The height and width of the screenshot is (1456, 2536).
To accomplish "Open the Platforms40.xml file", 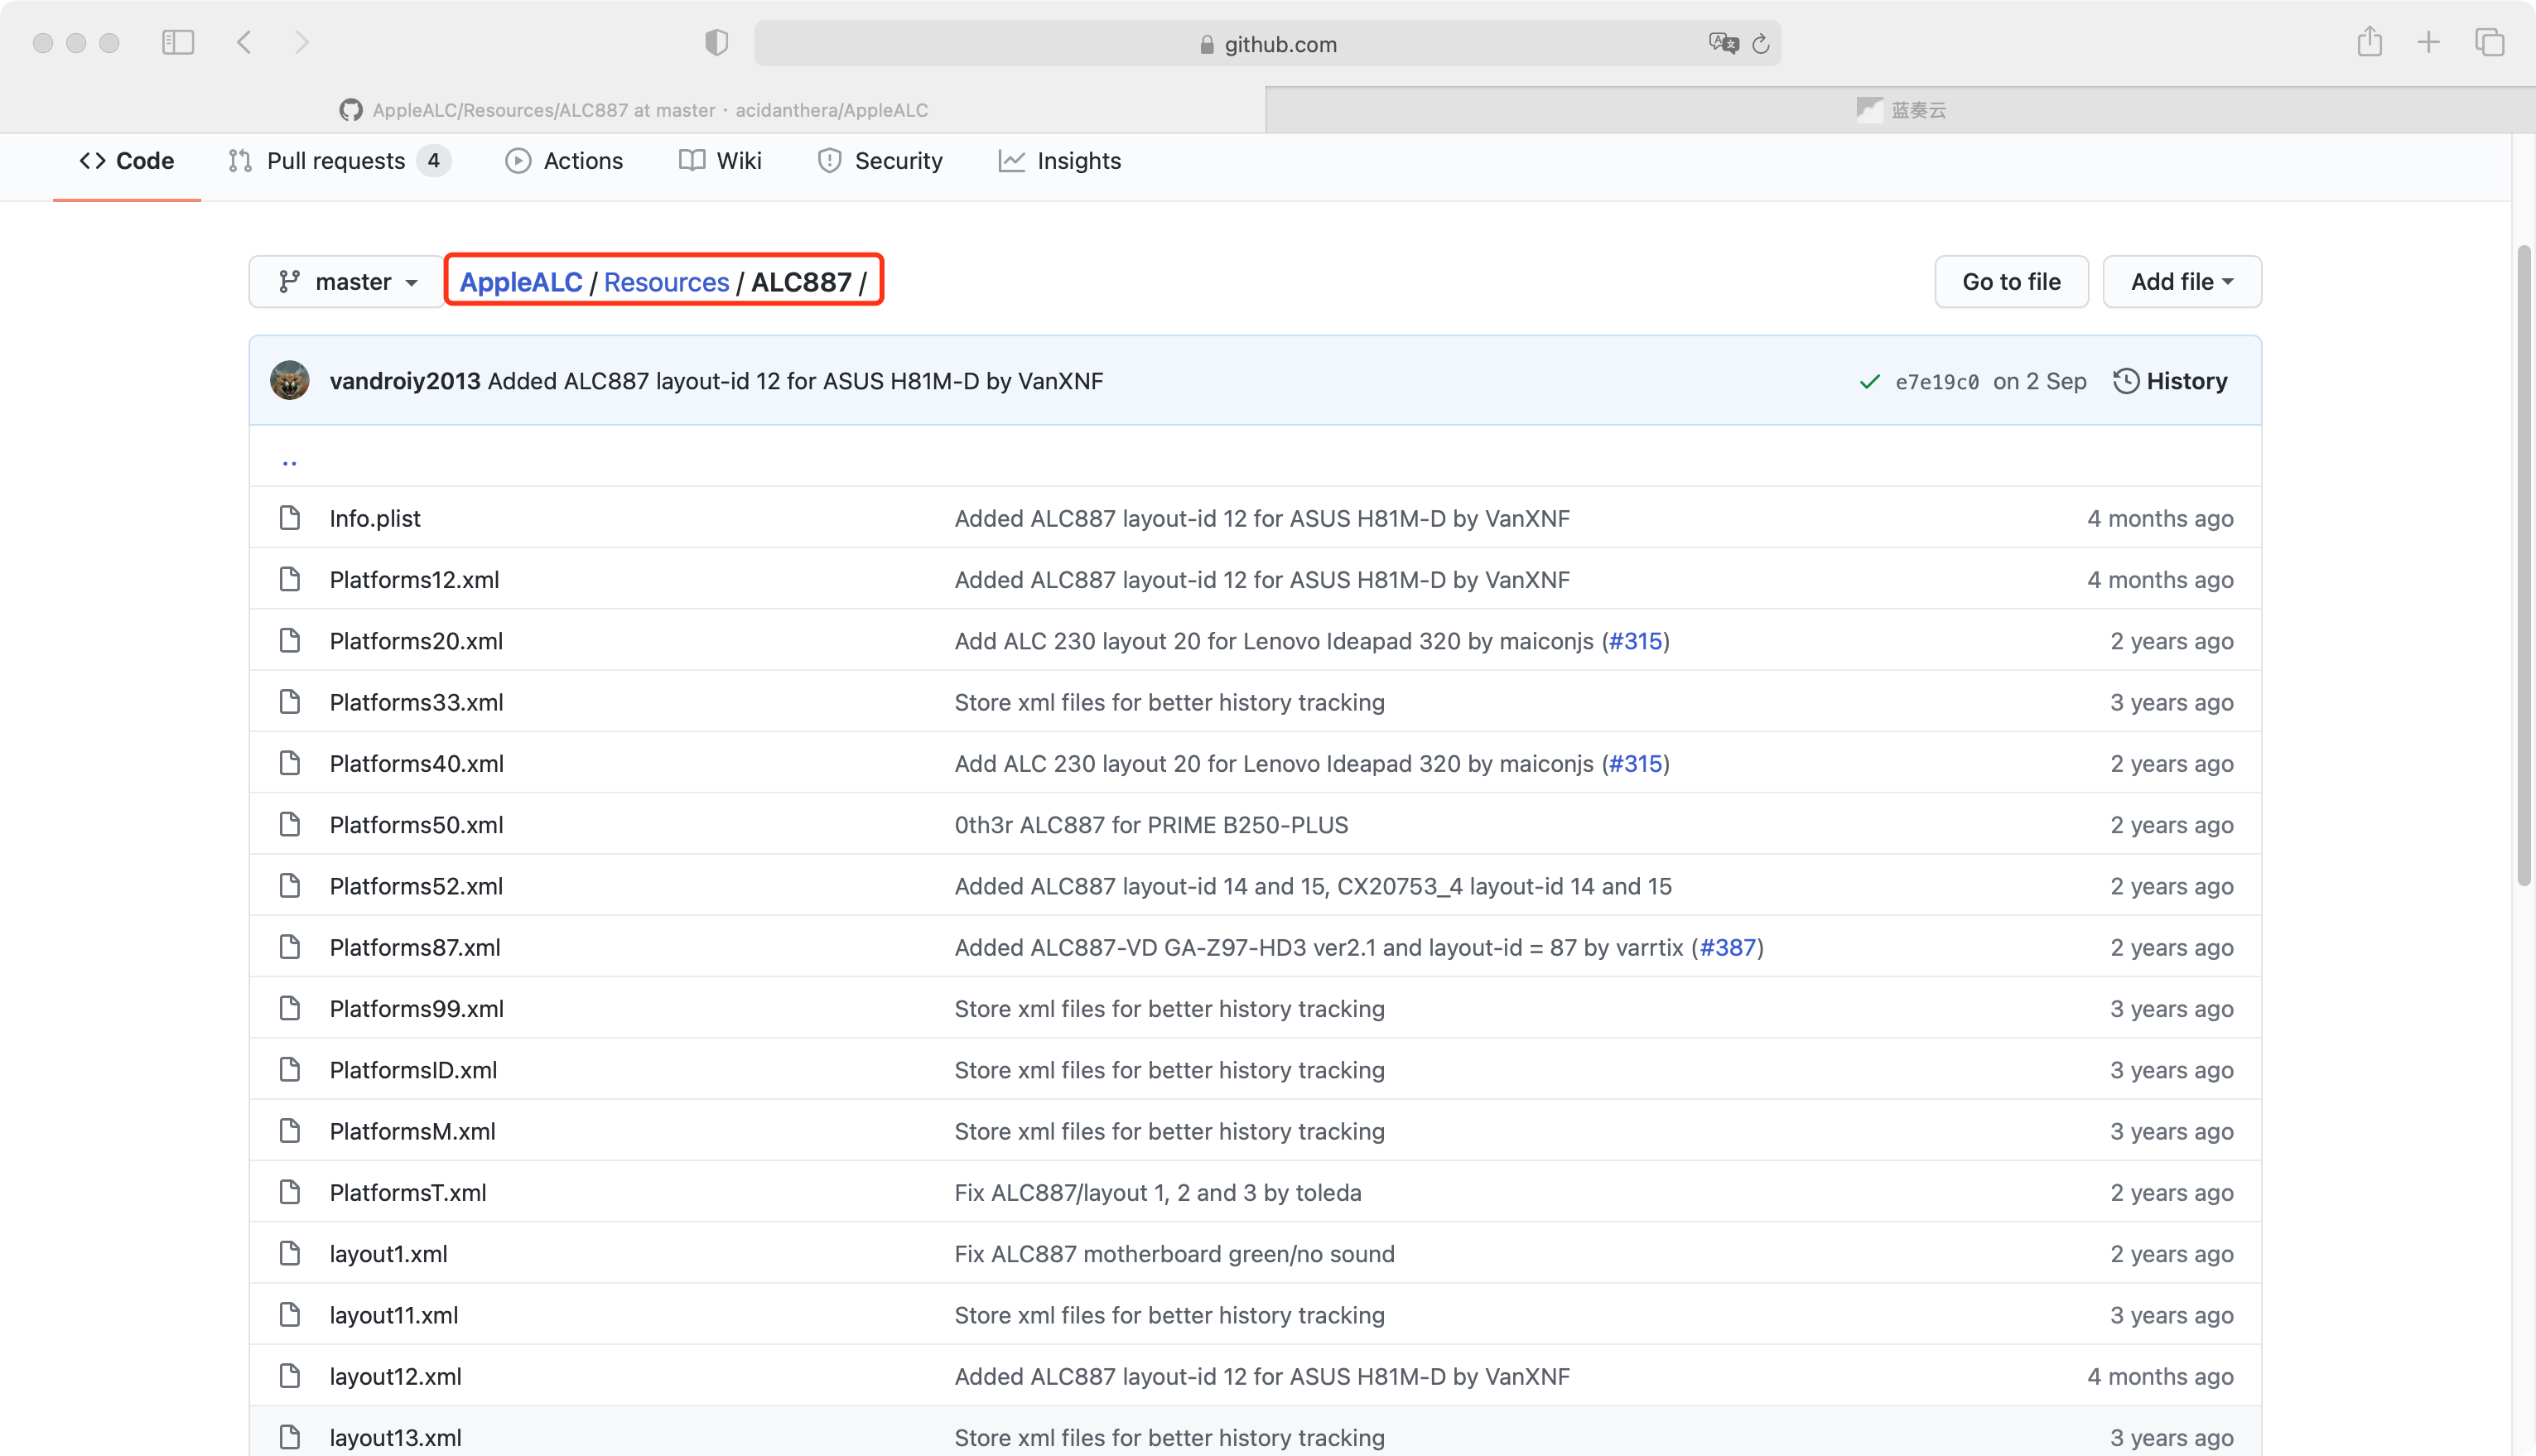I will 417,763.
